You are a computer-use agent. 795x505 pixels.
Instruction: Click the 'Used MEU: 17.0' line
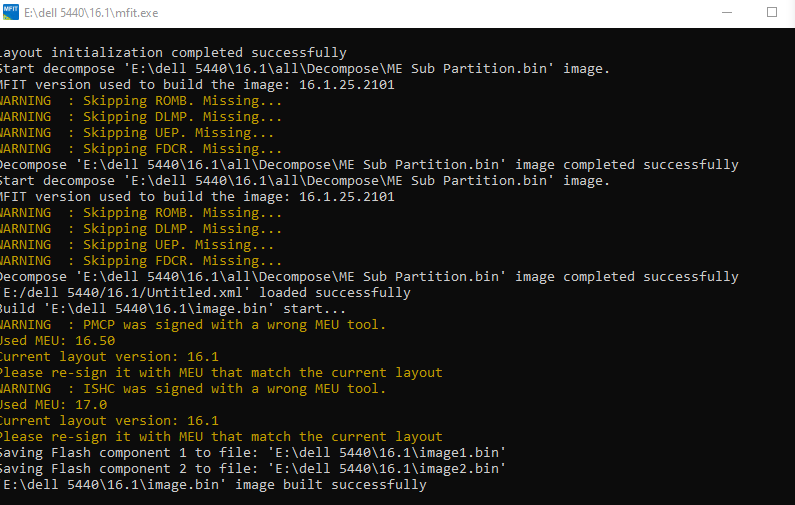54,404
